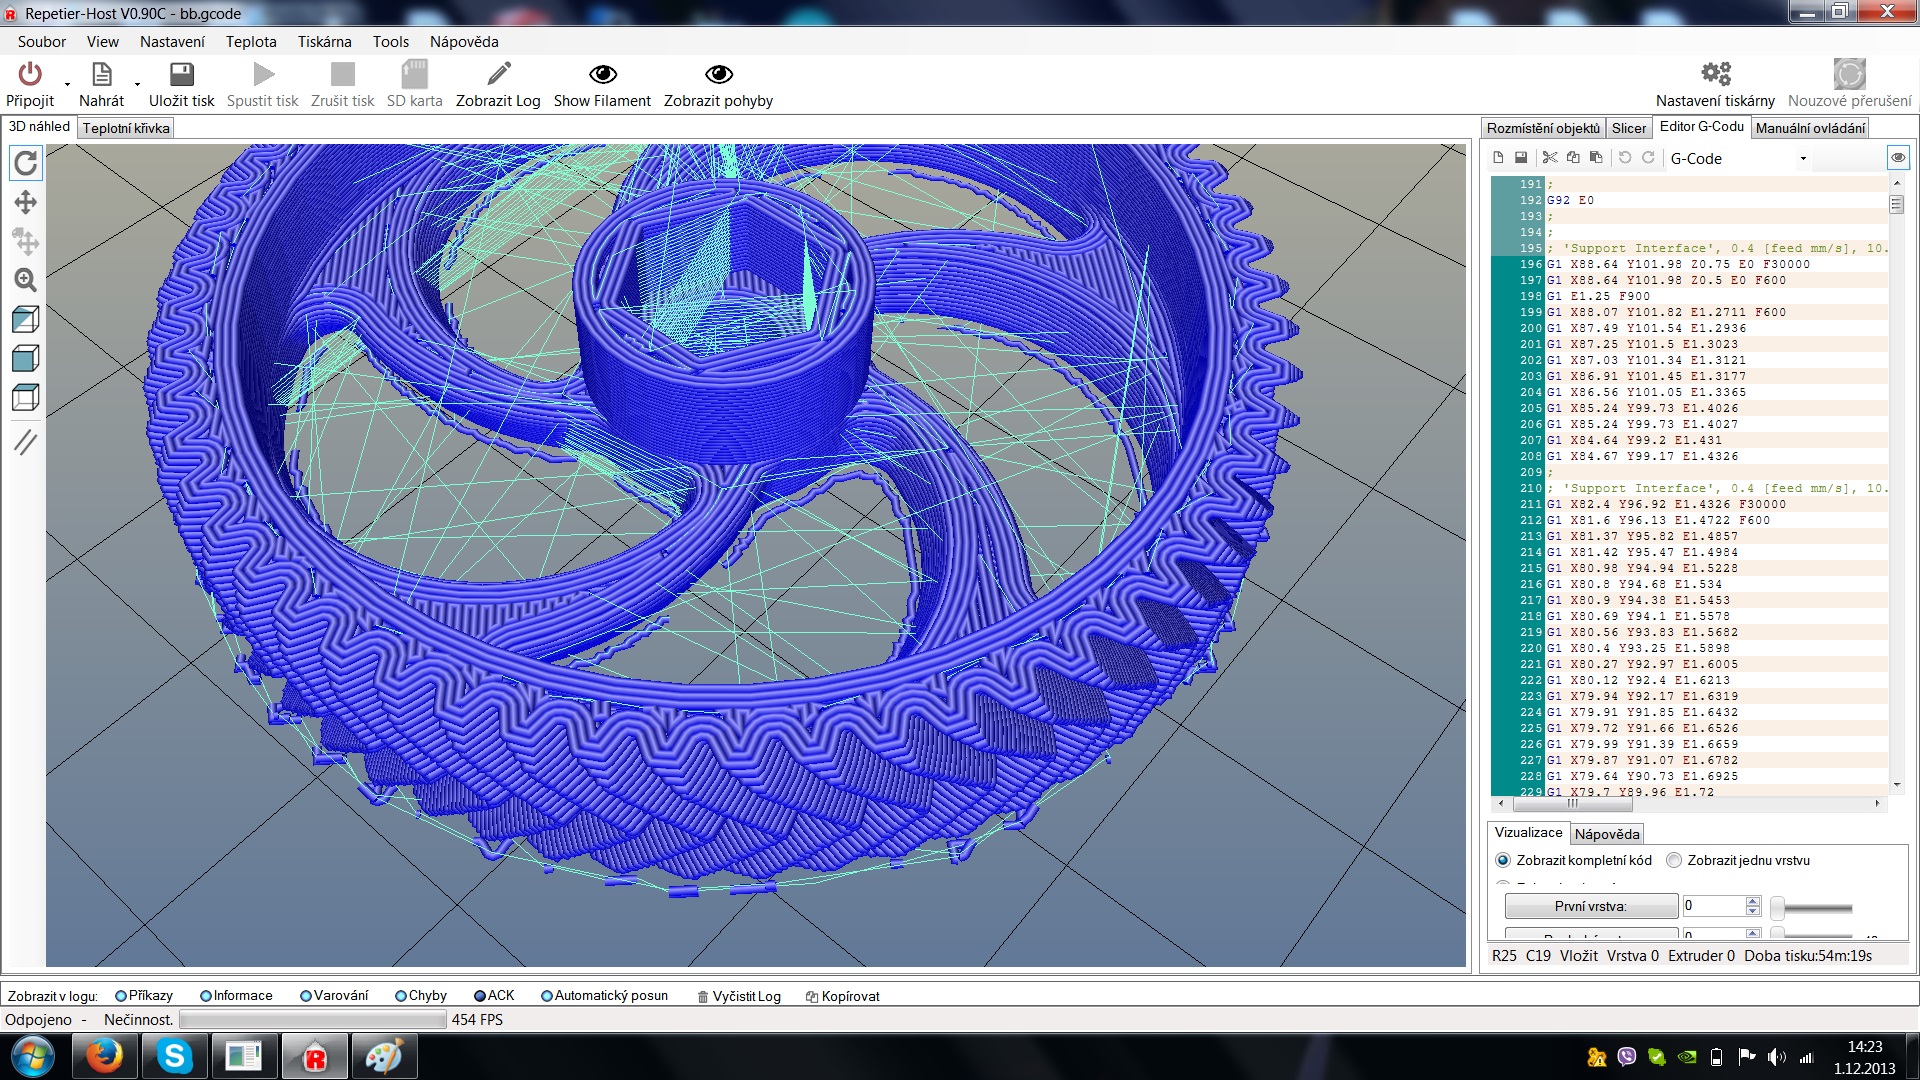Click the První vrstva button

(1590, 906)
